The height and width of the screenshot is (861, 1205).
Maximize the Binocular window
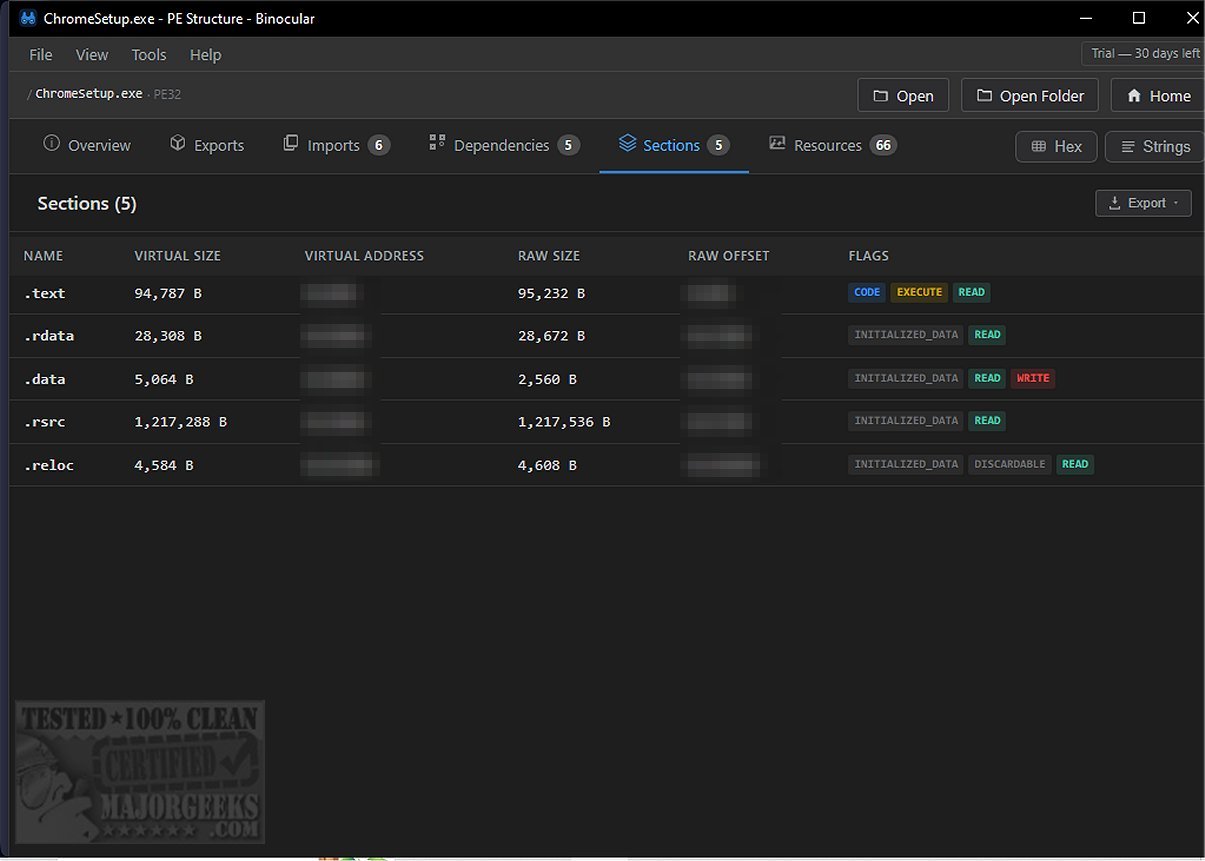1138,18
